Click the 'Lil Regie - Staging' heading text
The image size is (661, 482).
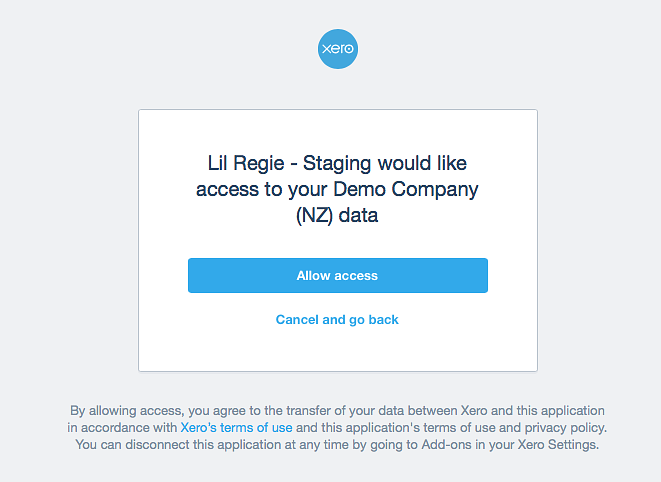coord(289,164)
